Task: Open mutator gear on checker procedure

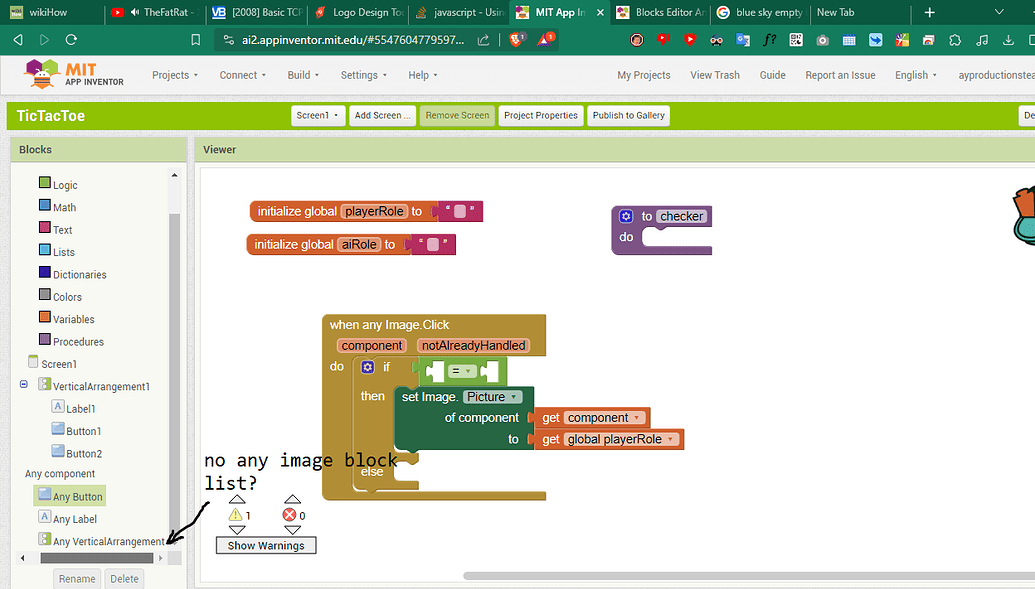Action: (626, 216)
